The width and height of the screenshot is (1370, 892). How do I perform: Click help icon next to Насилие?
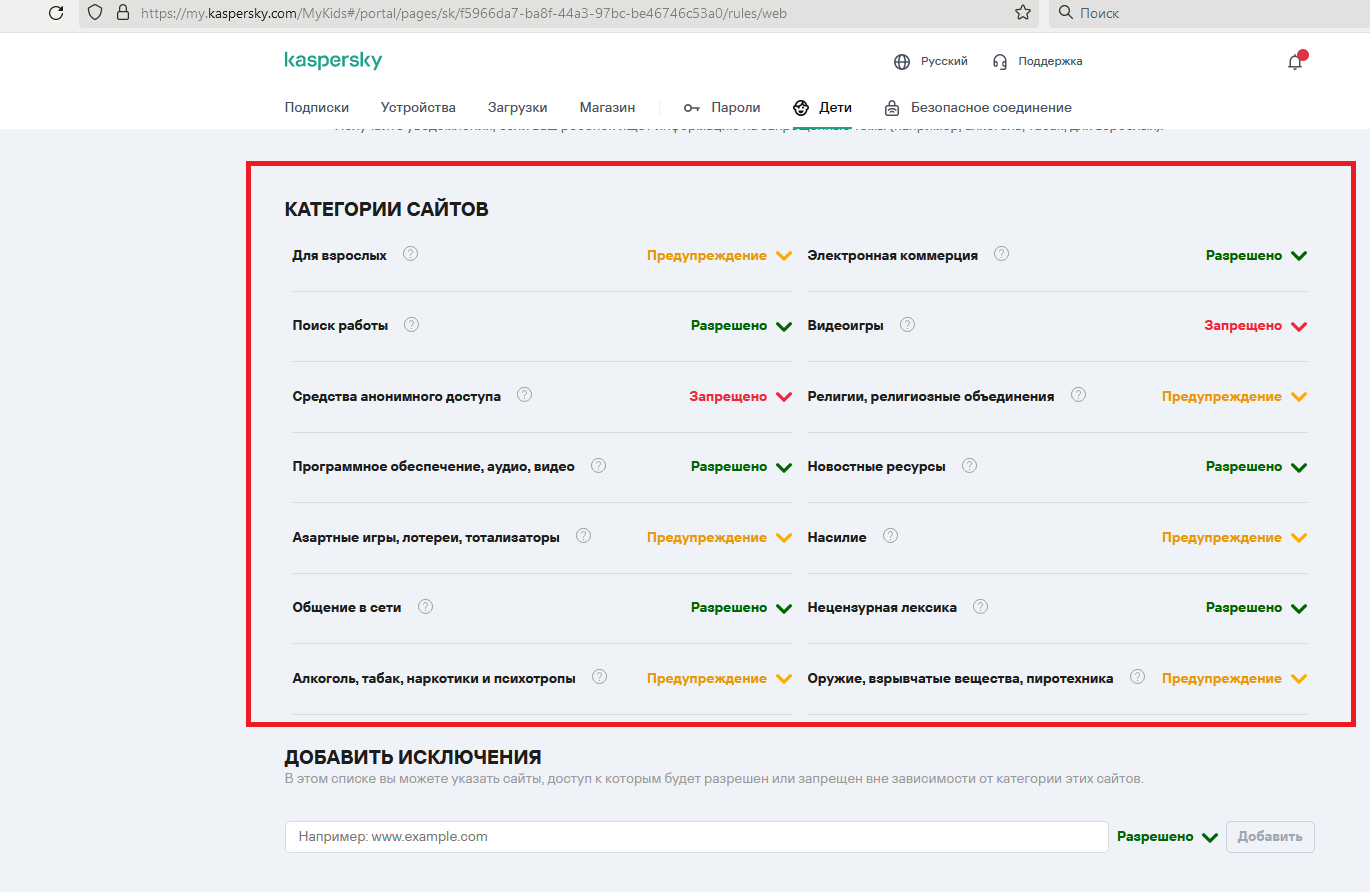point(890,536)
